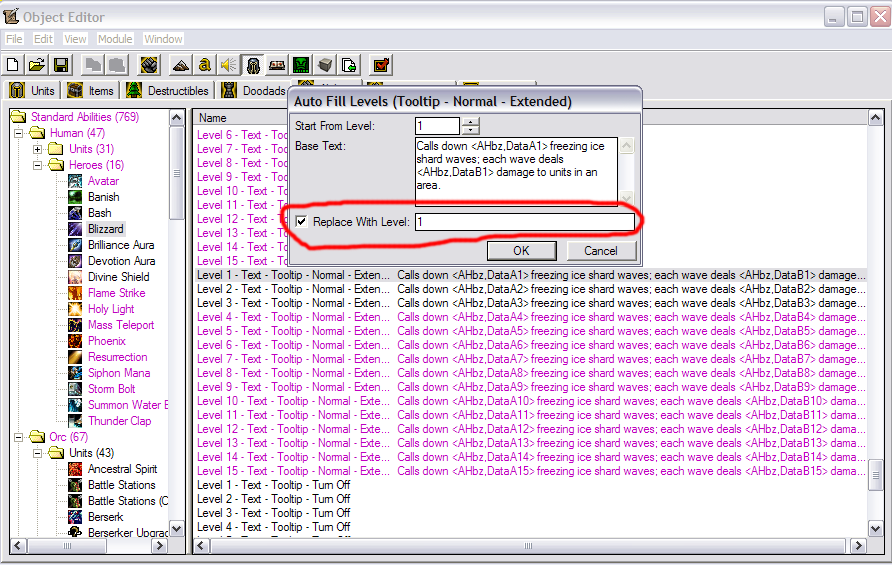892x565 pixels.
Task: Click inside the Base Text box
Action: (516, 171)
